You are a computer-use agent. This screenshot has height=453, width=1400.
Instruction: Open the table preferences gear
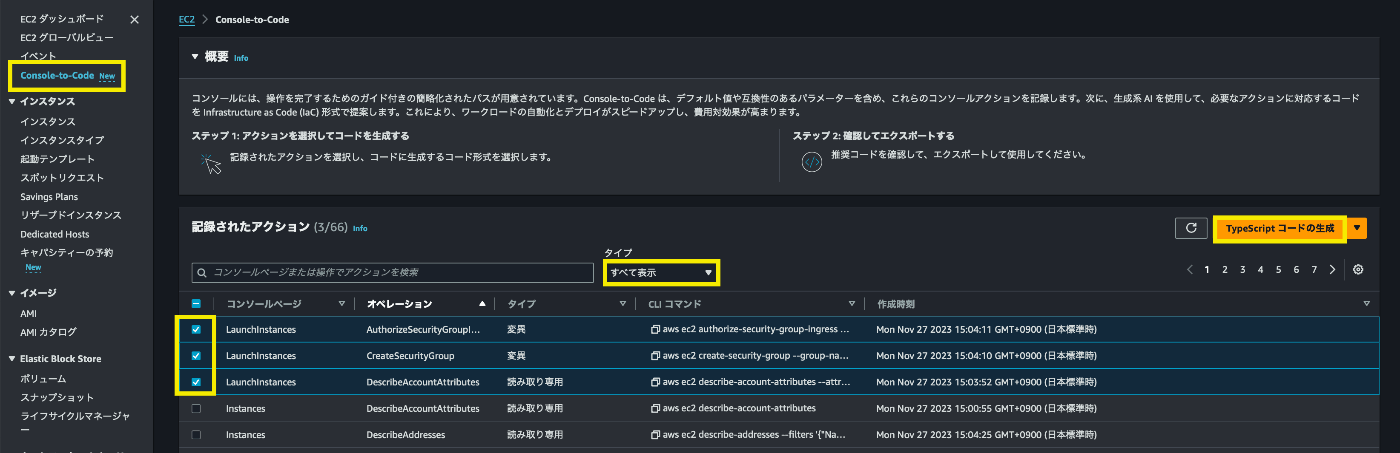[1357, 270]
